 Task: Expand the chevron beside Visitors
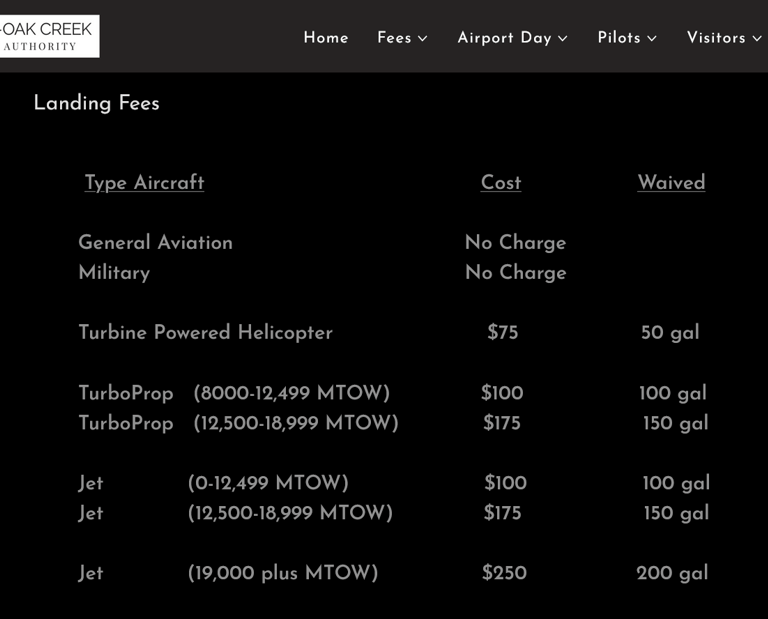pos(757,39)
